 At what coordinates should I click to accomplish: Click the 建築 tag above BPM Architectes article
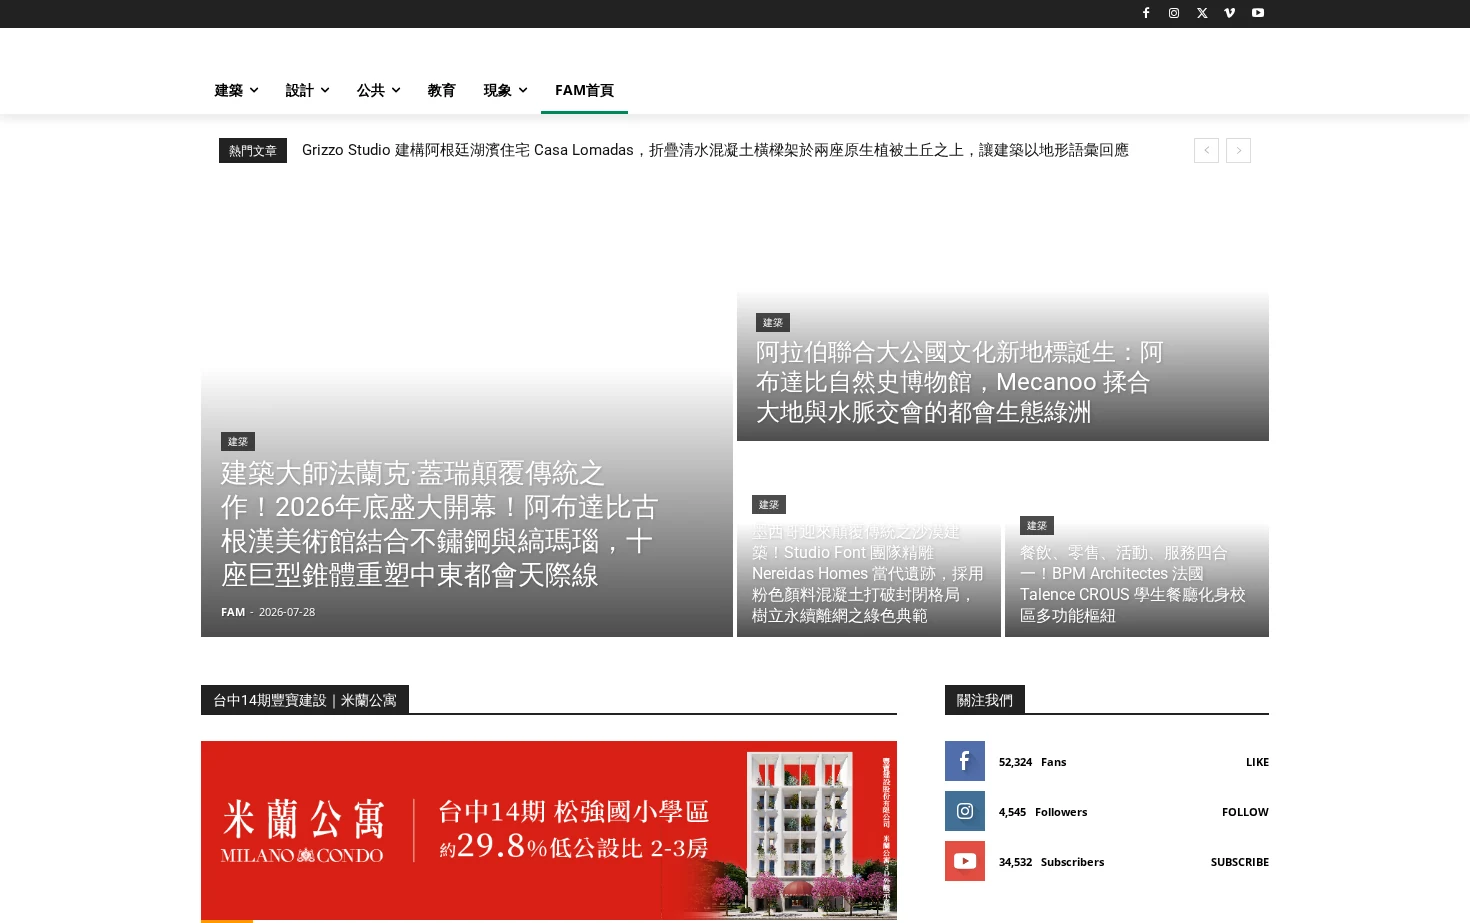pyautogui.click(x=1037, y=525)
